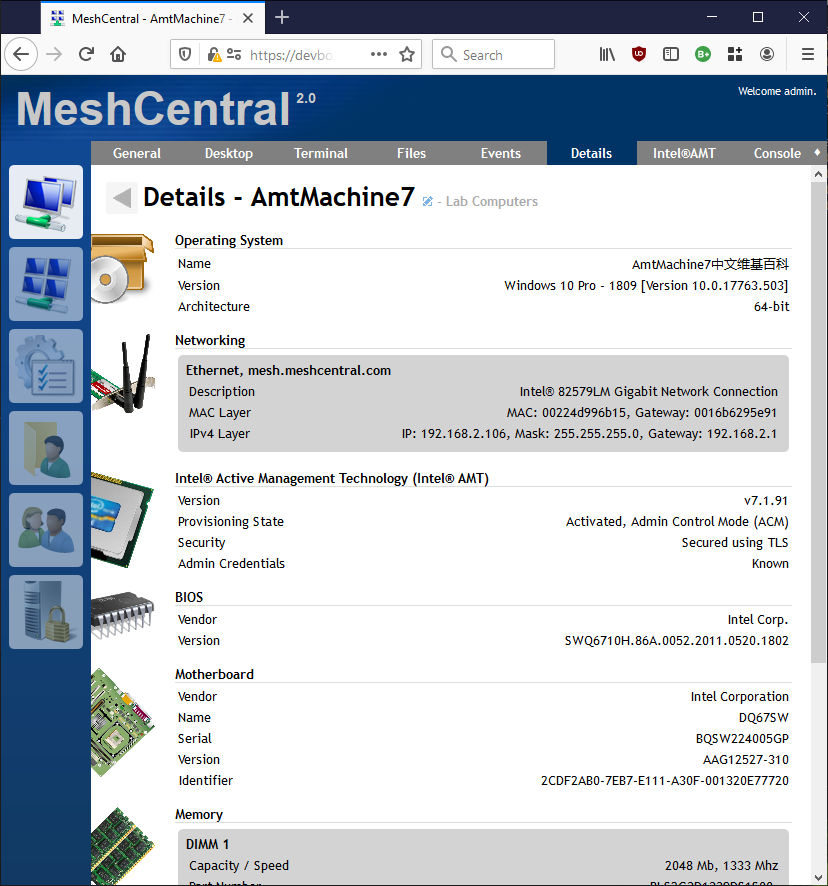Viewport: 828px width, 886px height.
Task: Click 'Intel® 82579LM Gigabit Network Connection' text
Action: click(649, 392)
